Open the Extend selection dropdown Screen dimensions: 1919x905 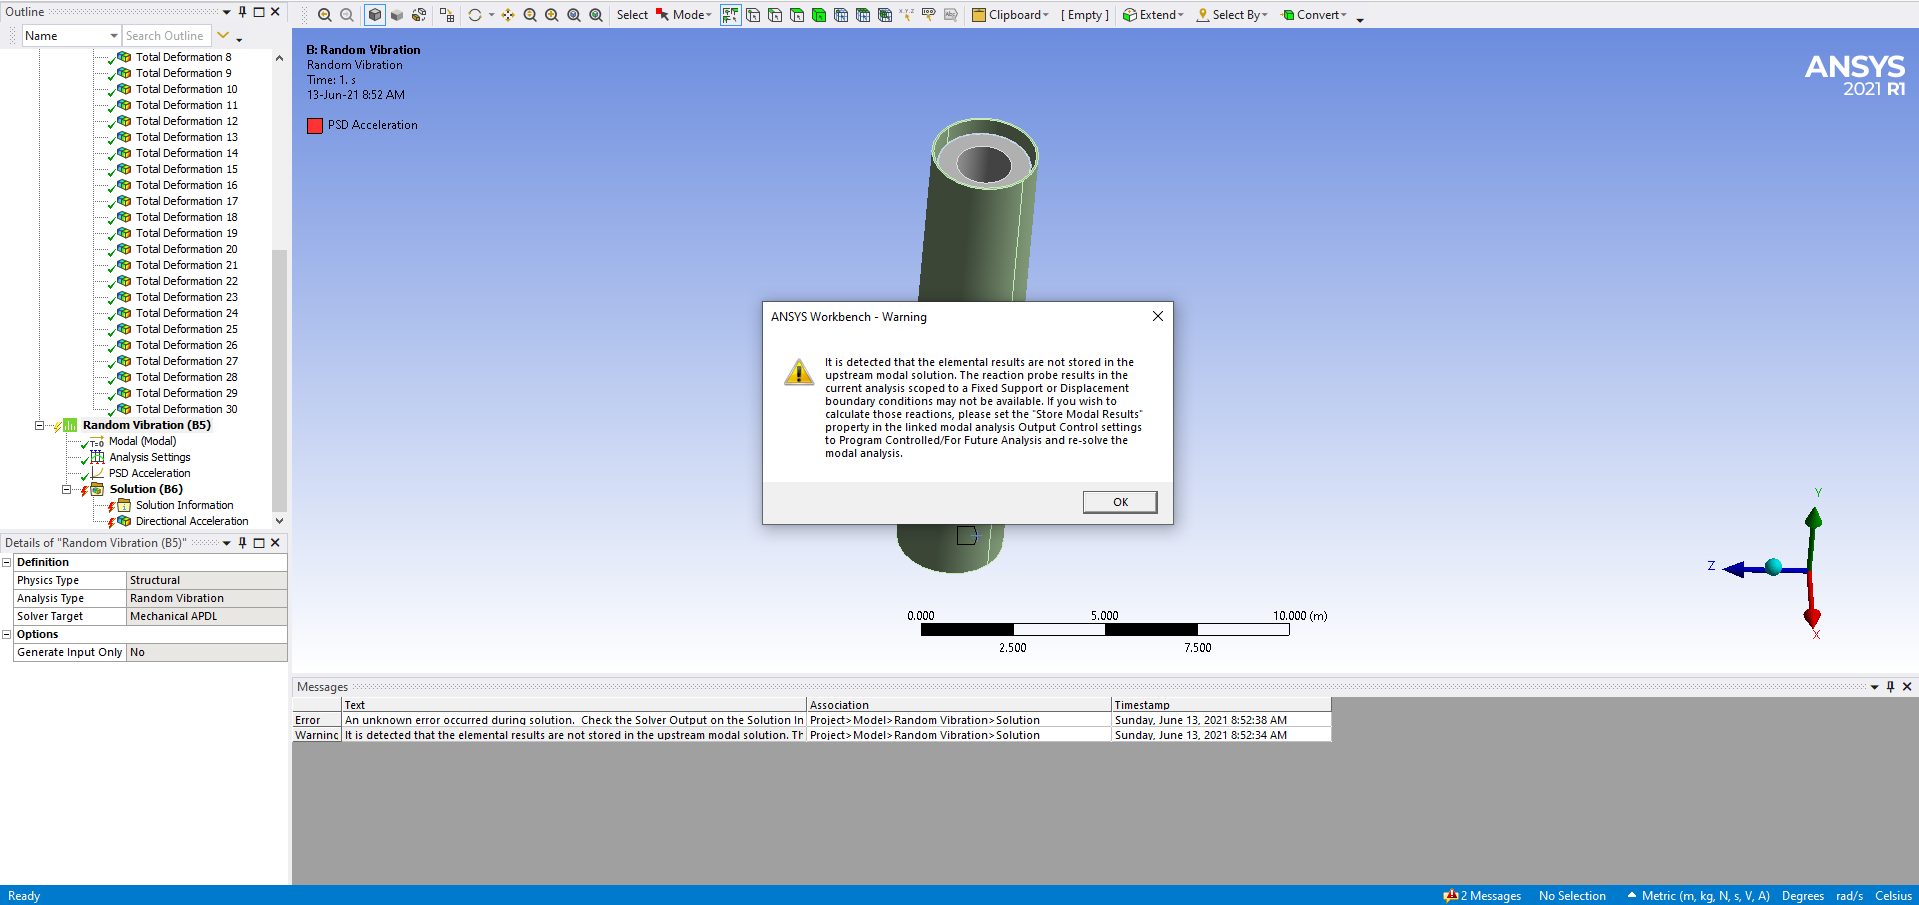1153,15
